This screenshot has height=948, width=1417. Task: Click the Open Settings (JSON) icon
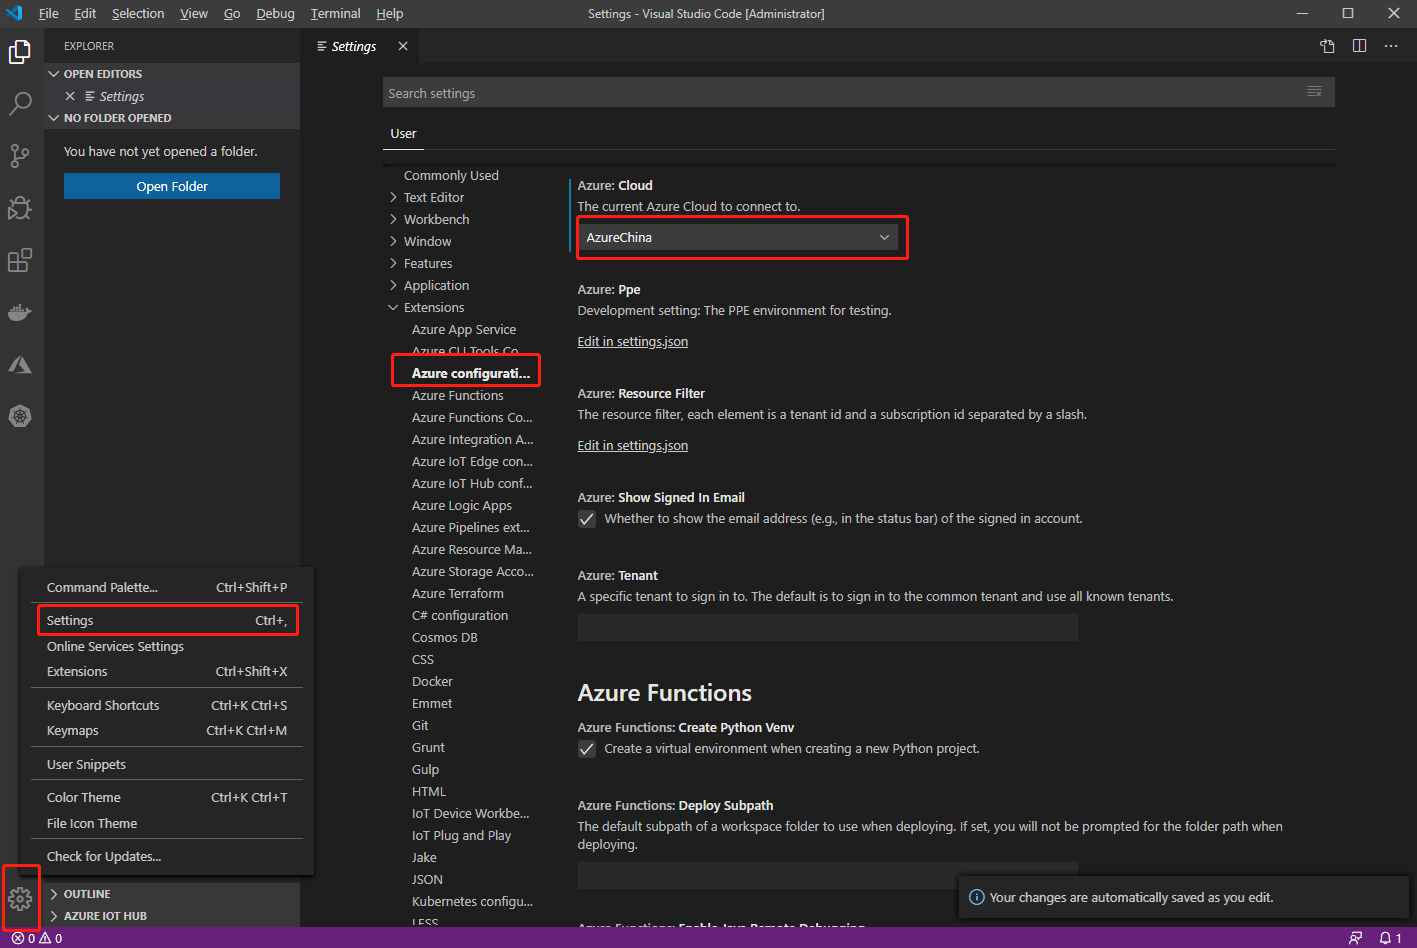1327,46
